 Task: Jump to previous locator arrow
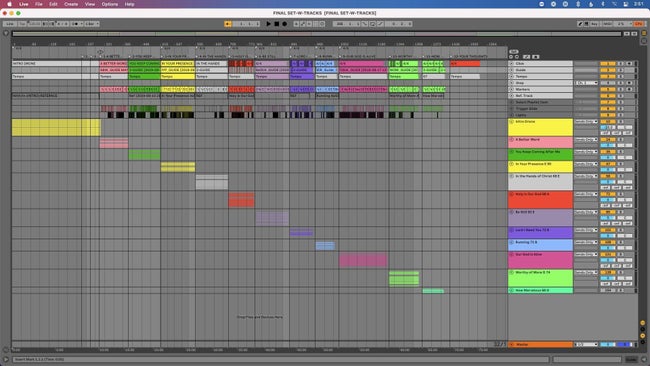tap(511, 57)
